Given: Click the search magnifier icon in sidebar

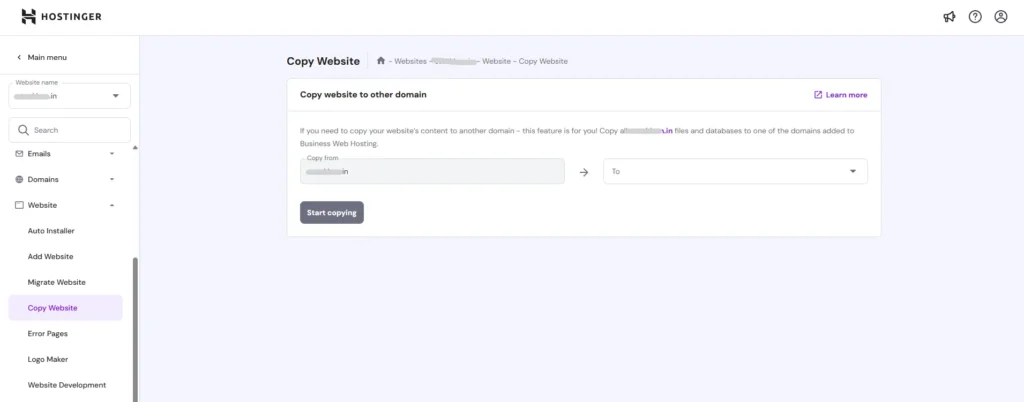Looking at the screenshot, I should (24, 130).
